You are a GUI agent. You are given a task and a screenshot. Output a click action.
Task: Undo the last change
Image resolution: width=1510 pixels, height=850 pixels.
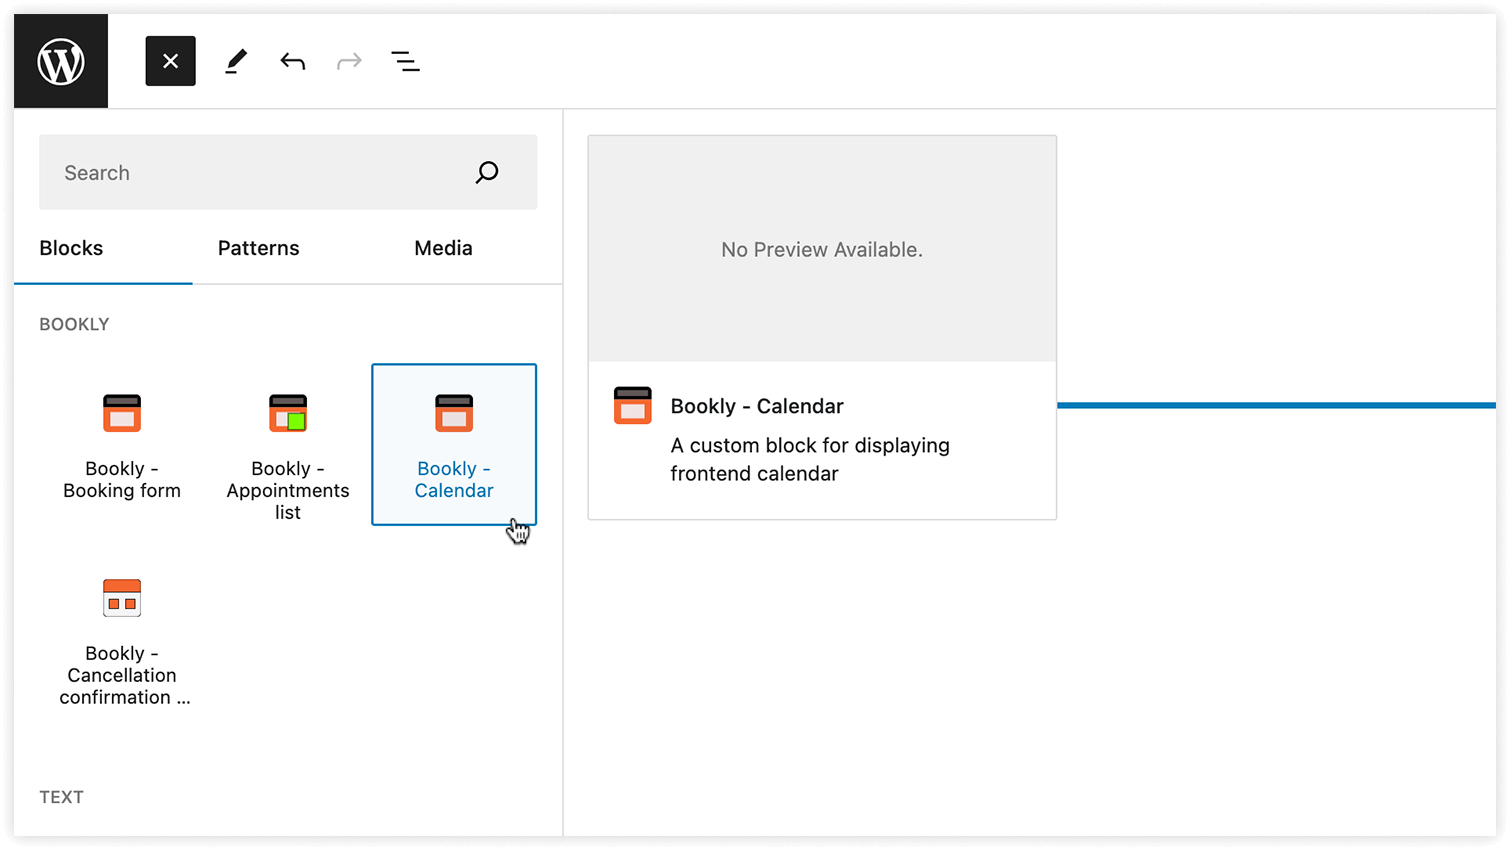[292, 61]
